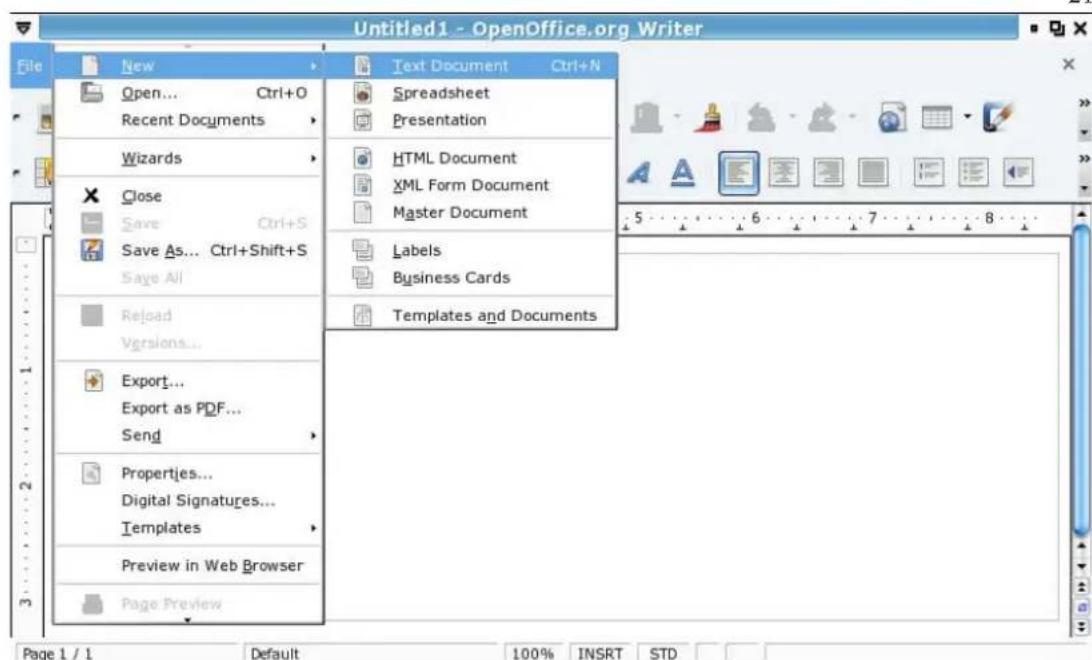Viewport: 1092px width, 660px height.
Task: Click the Templates and Documents icon
Action: point(363,315)
